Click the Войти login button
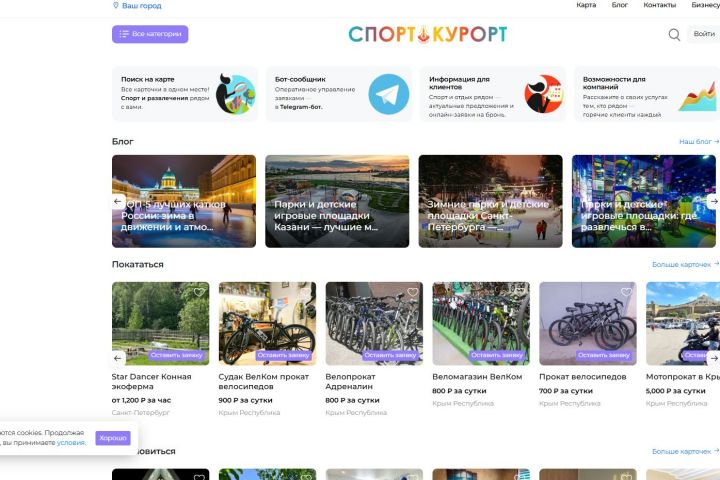 click(x=704, y=34)
